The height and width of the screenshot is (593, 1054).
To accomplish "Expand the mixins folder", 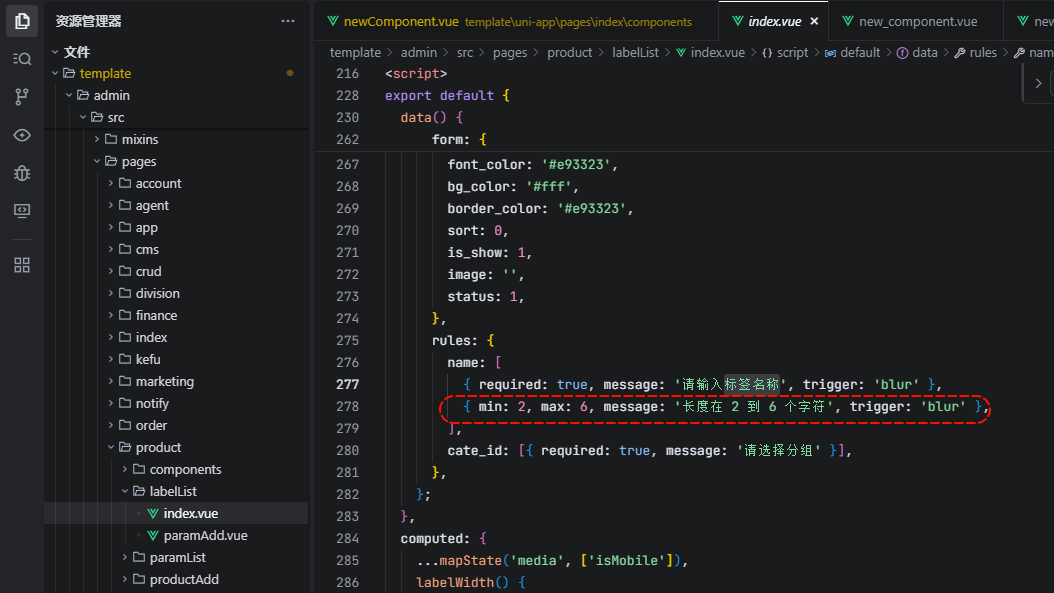I will pos(97,139).
